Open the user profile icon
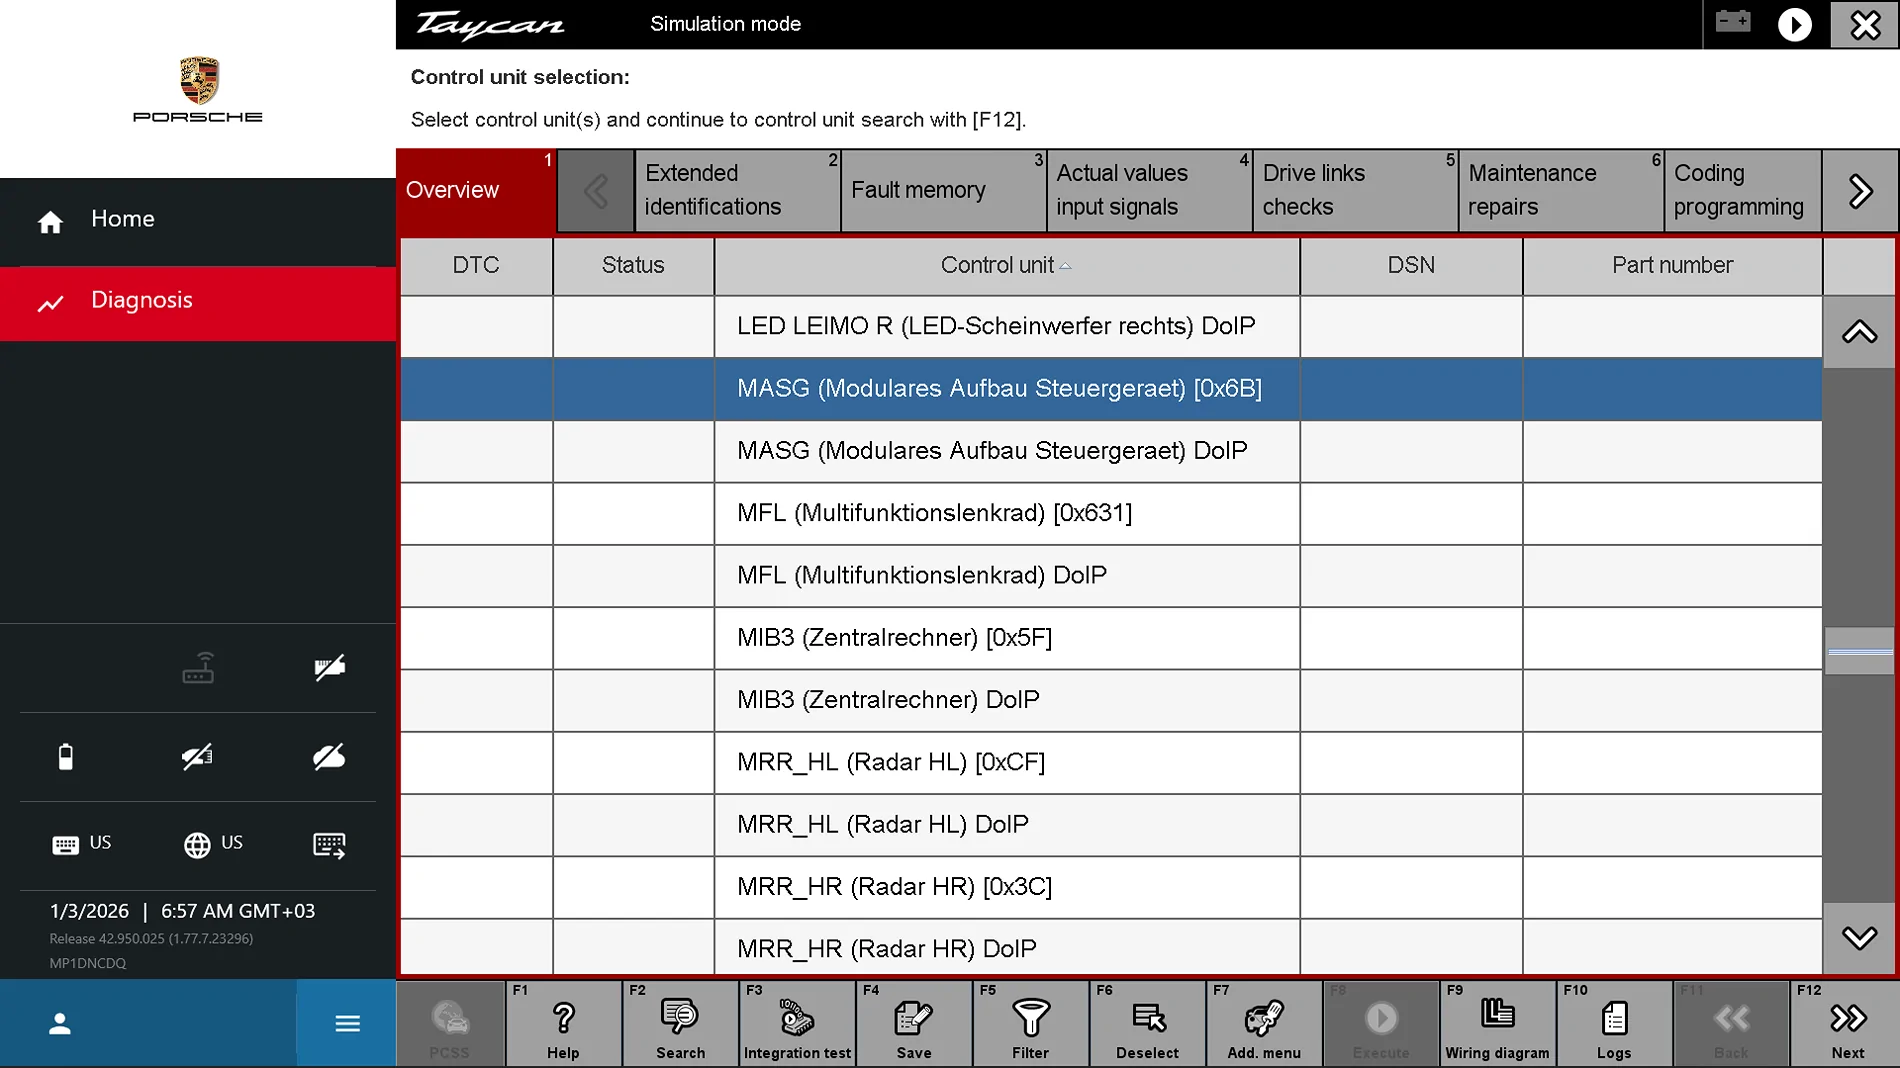1900x1068 pixels. [60, 1023]
